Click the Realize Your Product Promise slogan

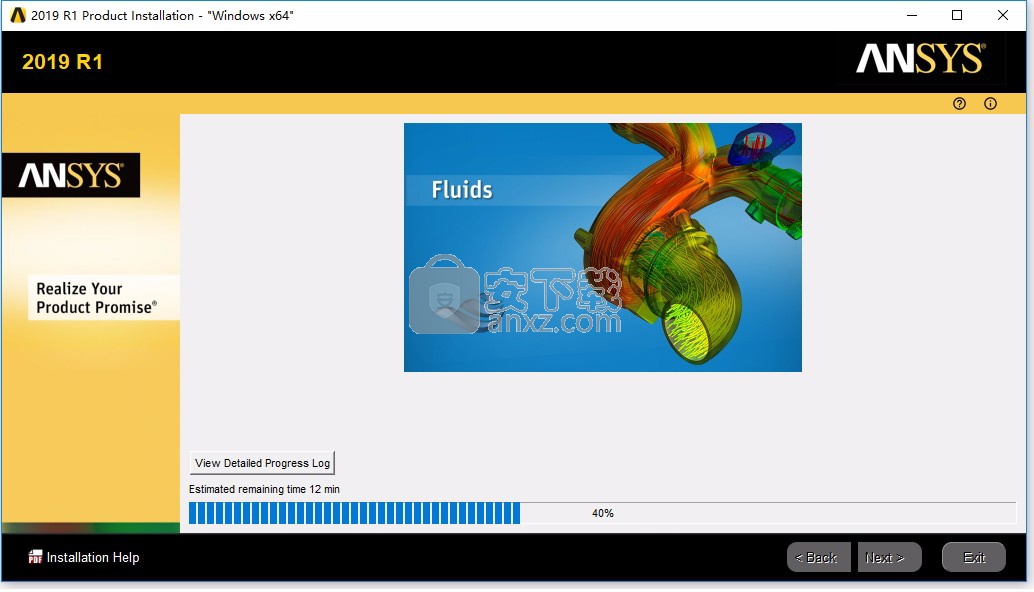[96, 298]
